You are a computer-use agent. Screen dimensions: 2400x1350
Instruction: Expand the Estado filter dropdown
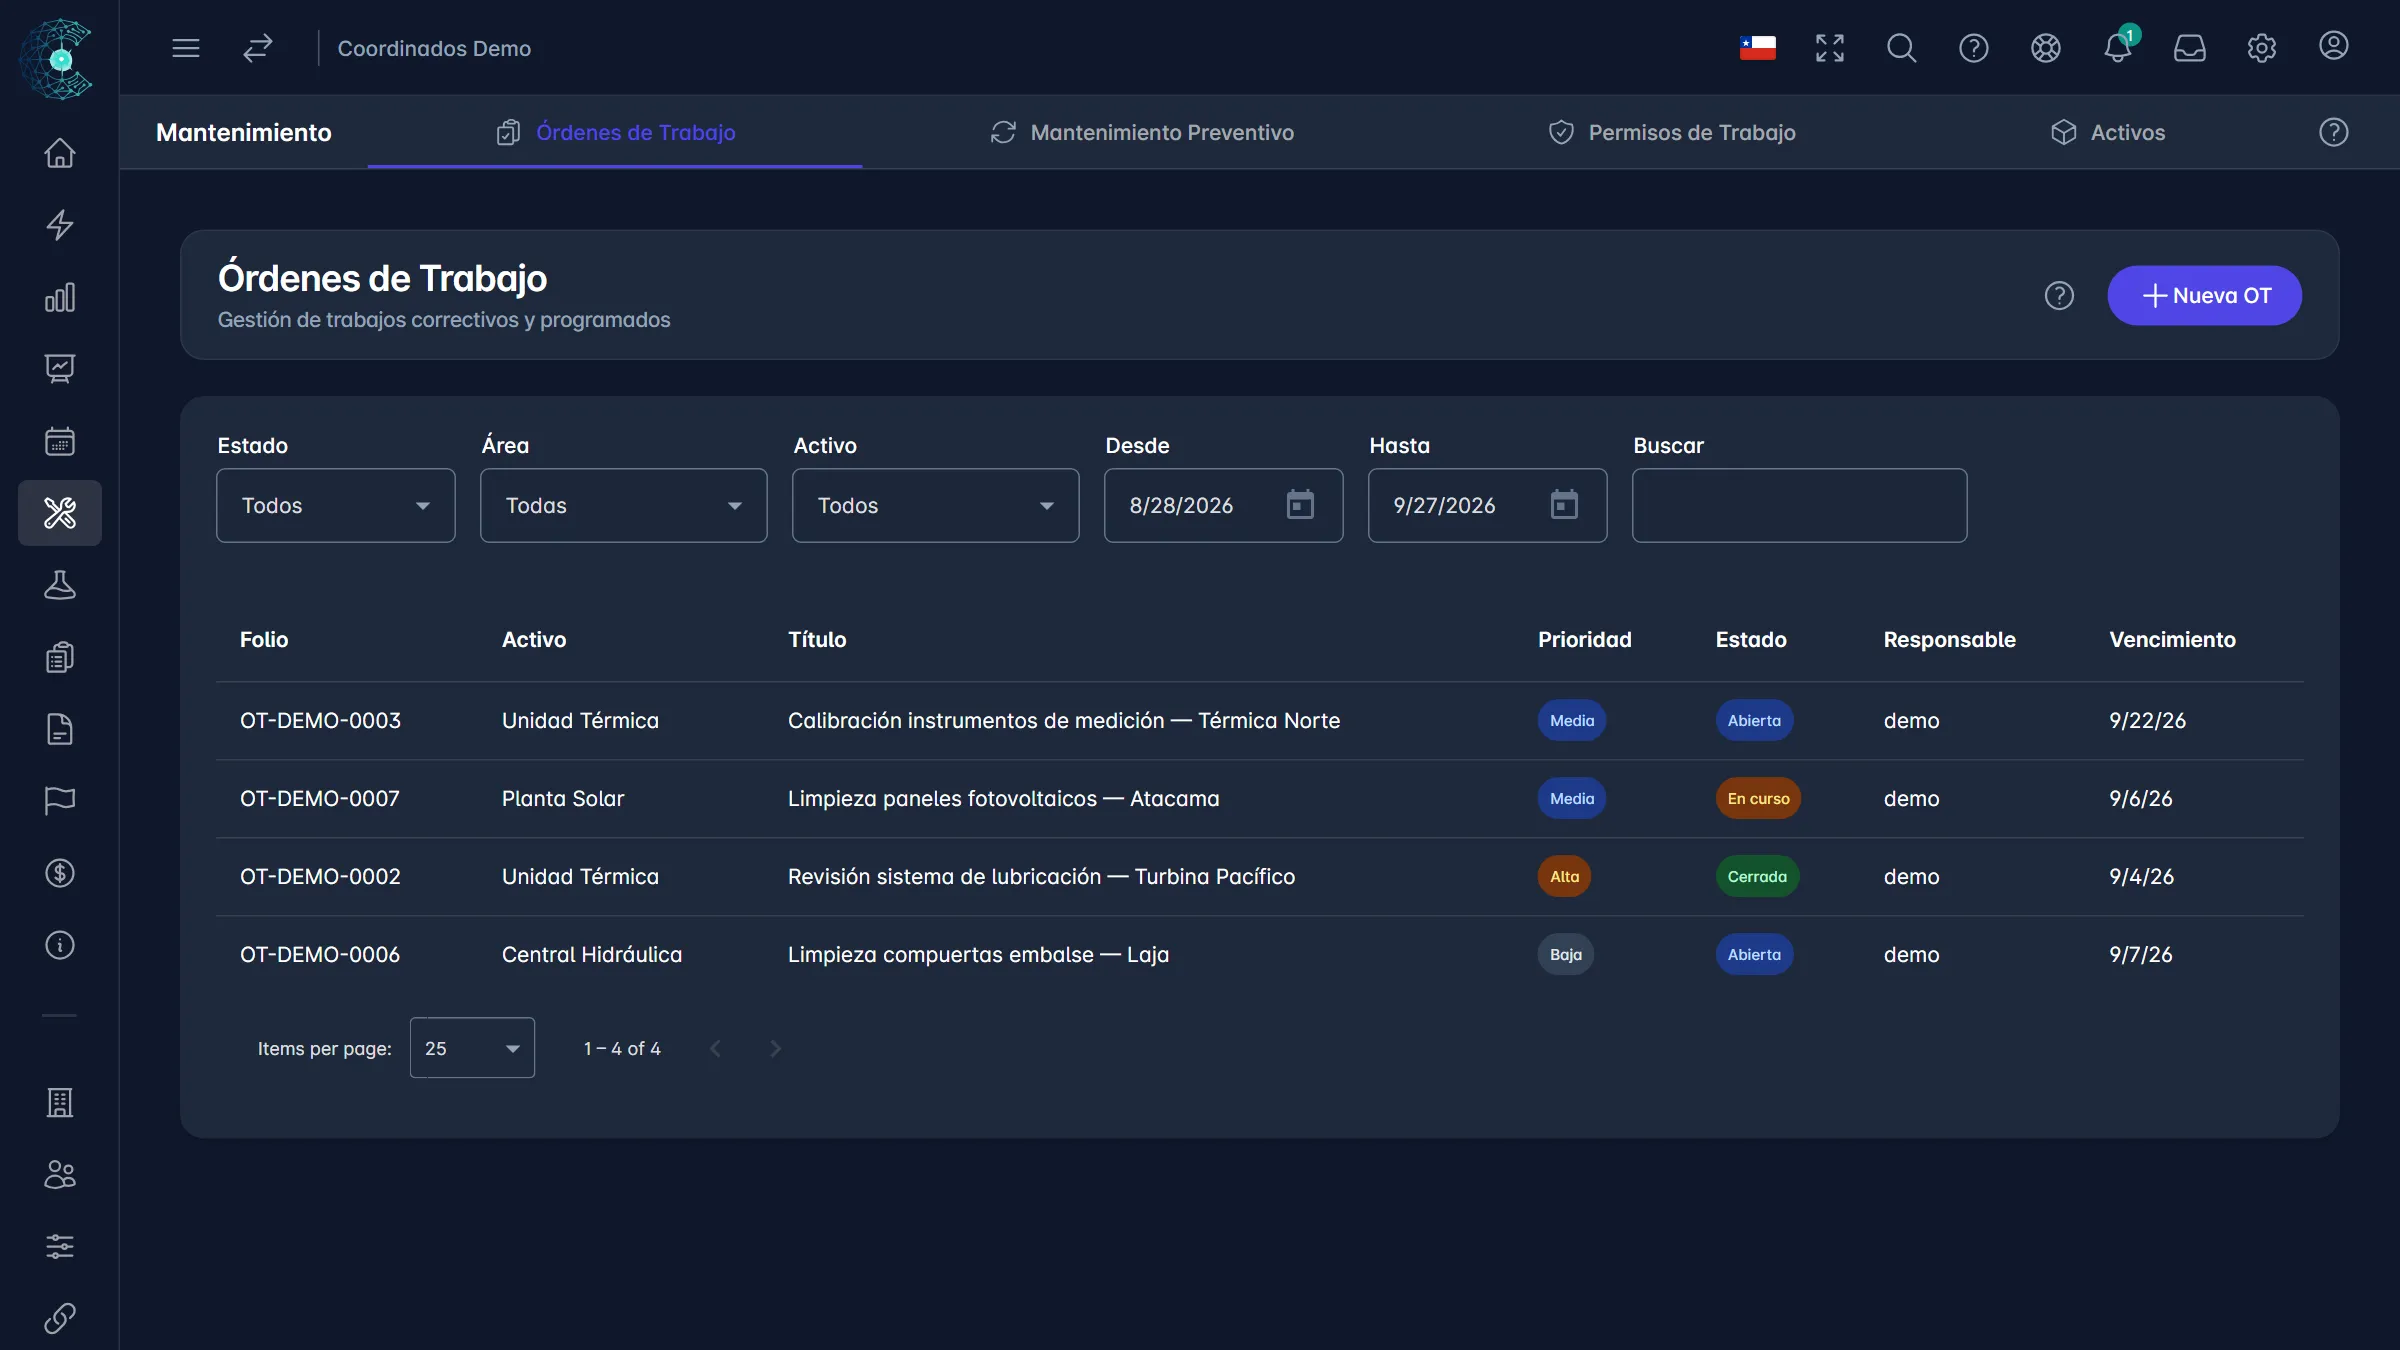[336, 506]
